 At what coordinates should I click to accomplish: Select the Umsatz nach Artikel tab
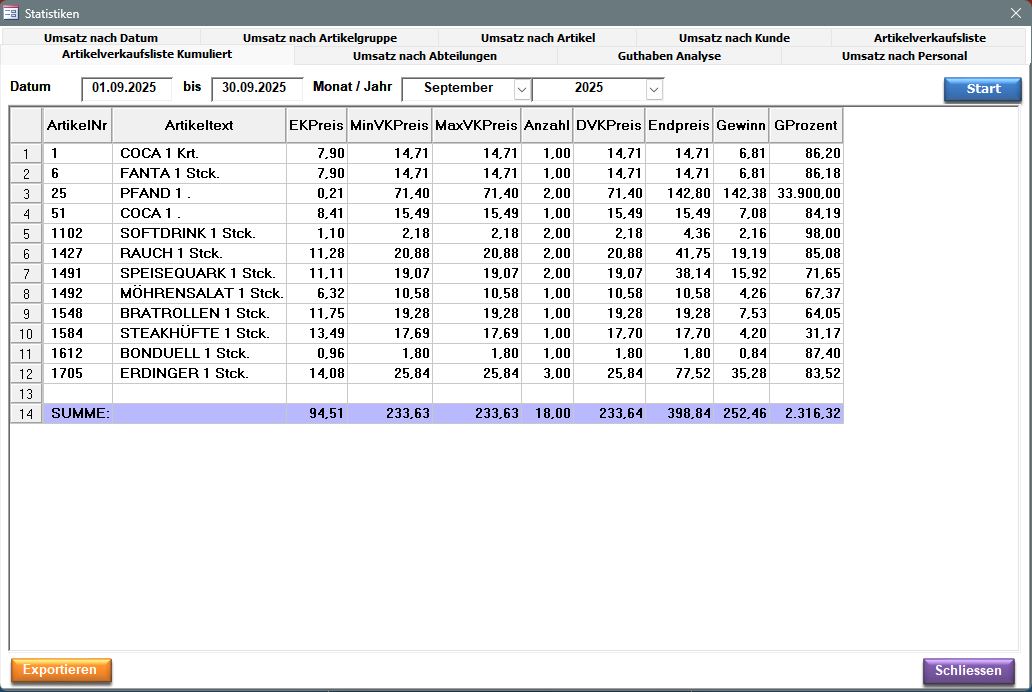[x=537, y=38]
